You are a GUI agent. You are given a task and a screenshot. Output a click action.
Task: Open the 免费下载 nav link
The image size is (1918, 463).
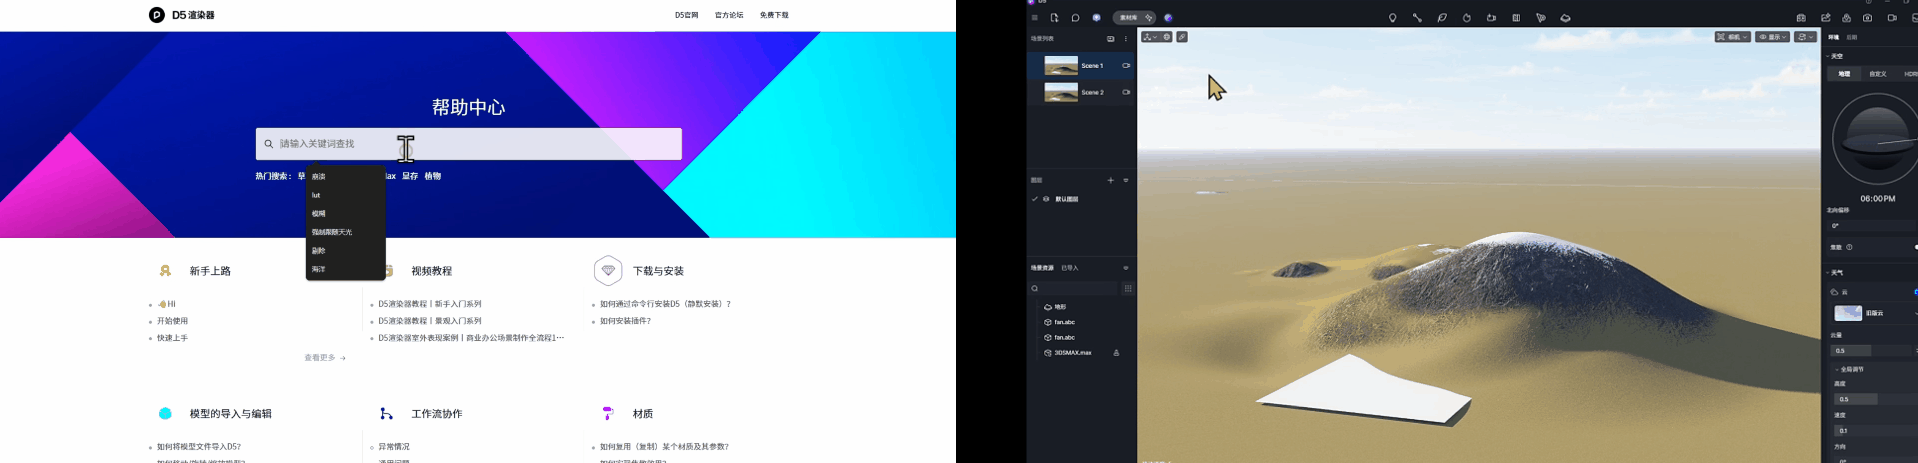coord(774,15)
